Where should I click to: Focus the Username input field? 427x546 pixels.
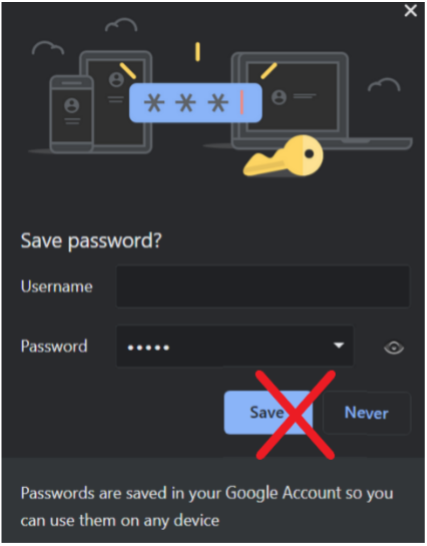click(x=263, y=286)
